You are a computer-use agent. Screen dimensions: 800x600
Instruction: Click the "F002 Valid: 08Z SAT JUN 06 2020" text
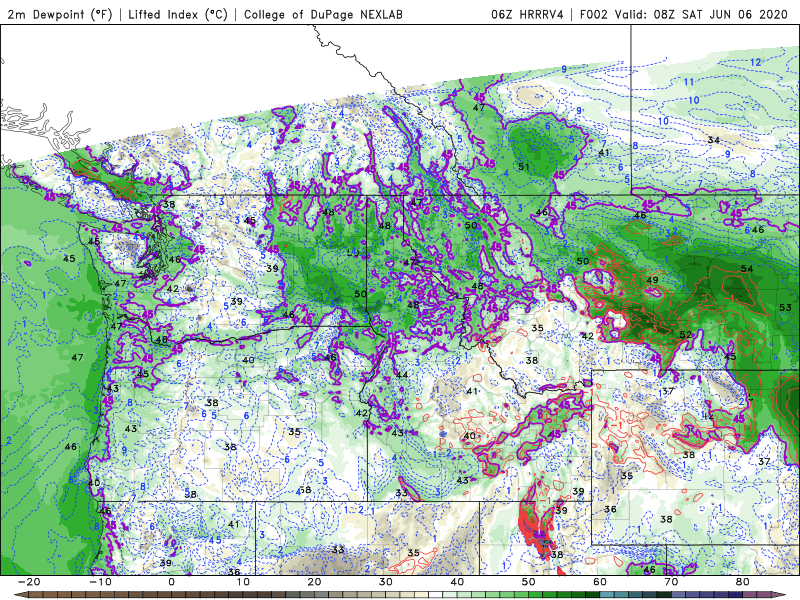tap(684, 14)
